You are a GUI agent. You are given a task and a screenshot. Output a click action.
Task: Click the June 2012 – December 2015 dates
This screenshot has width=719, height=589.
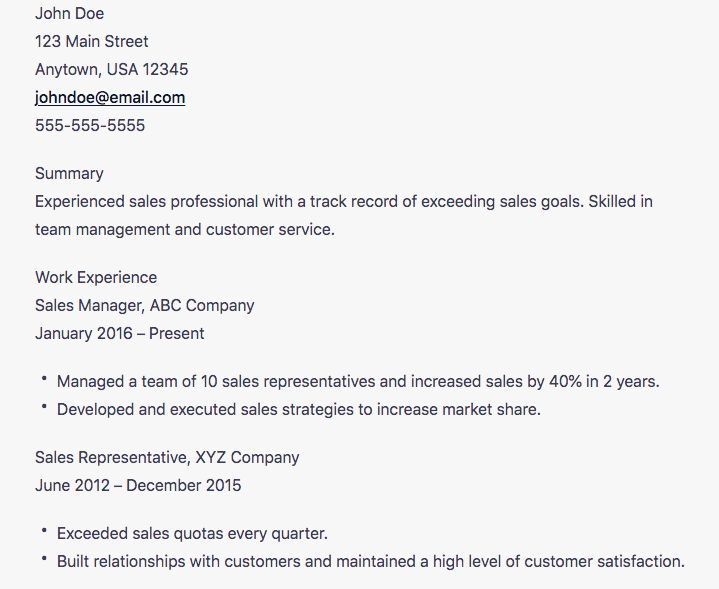click(138, 485)
